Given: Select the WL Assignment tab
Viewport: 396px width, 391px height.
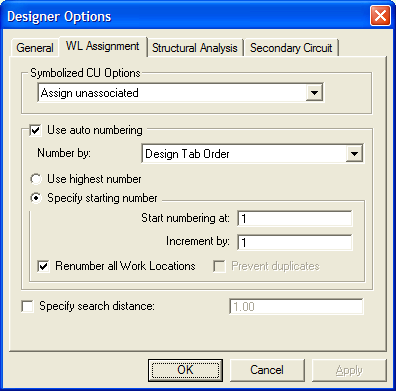Looking at the screenshot, I should pyautogui.click(x=103, y=46).
